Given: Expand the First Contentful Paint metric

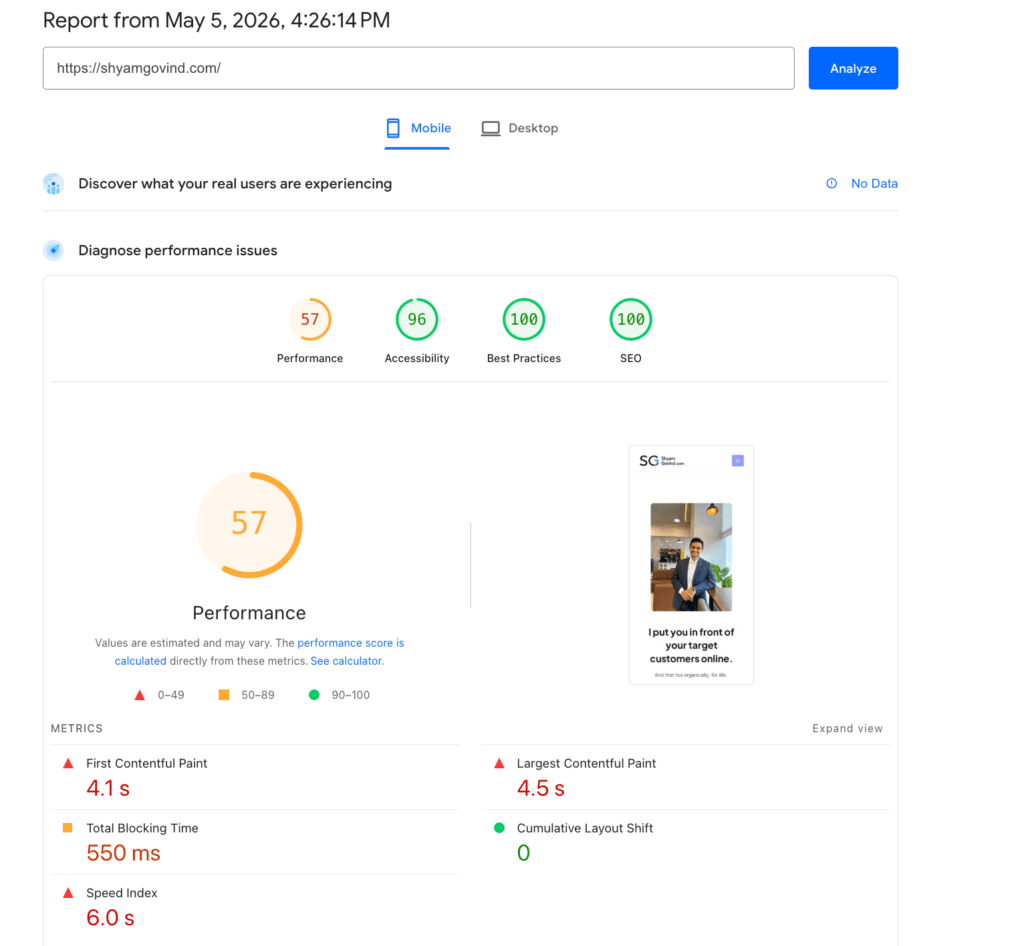Looking at the screenshot, I should tap(255, 777).
